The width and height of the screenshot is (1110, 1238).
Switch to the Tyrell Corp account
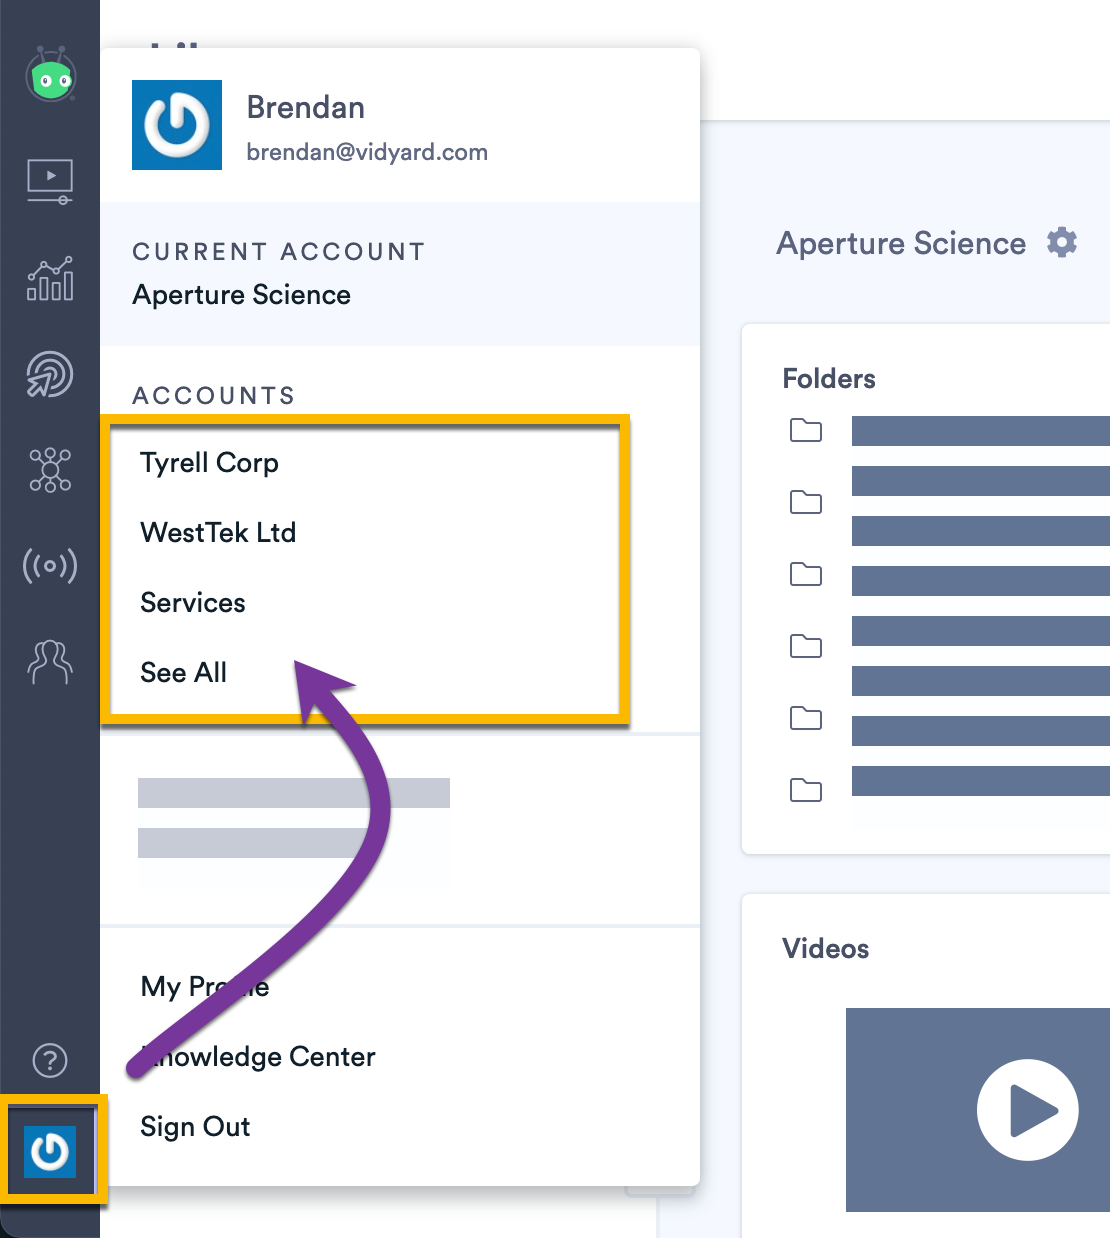(209, 463)
